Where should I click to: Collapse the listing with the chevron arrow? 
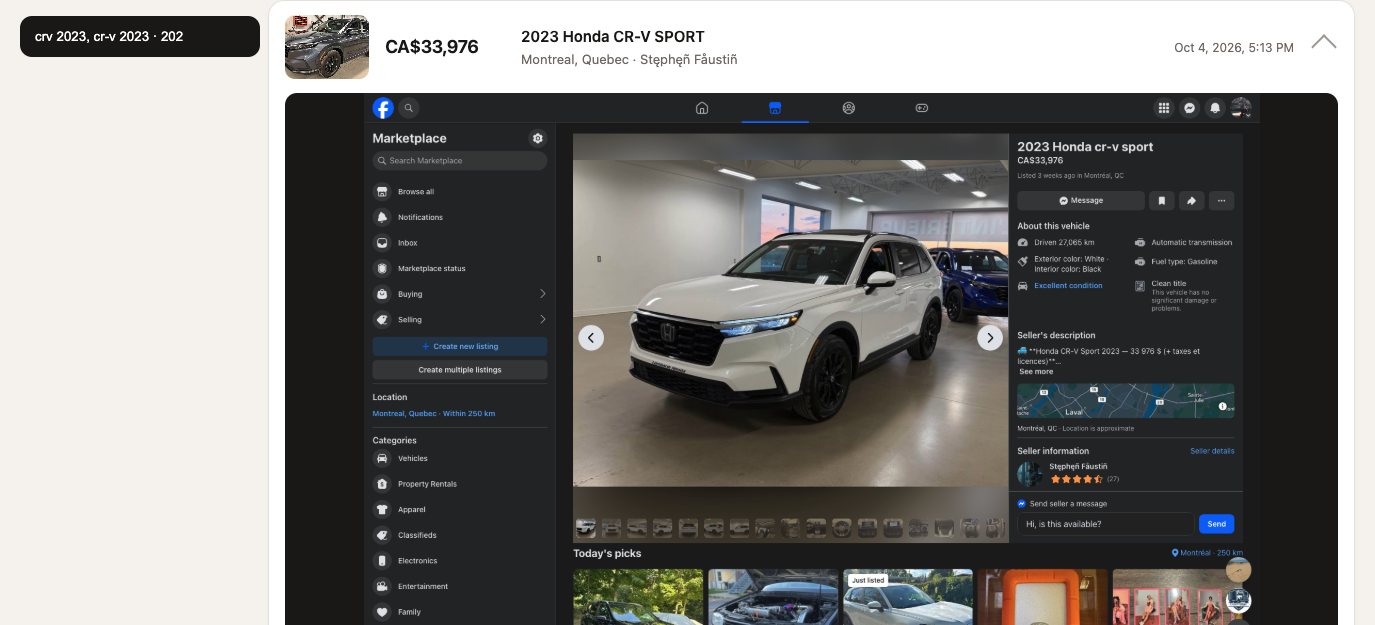[x=1324, y=42]
